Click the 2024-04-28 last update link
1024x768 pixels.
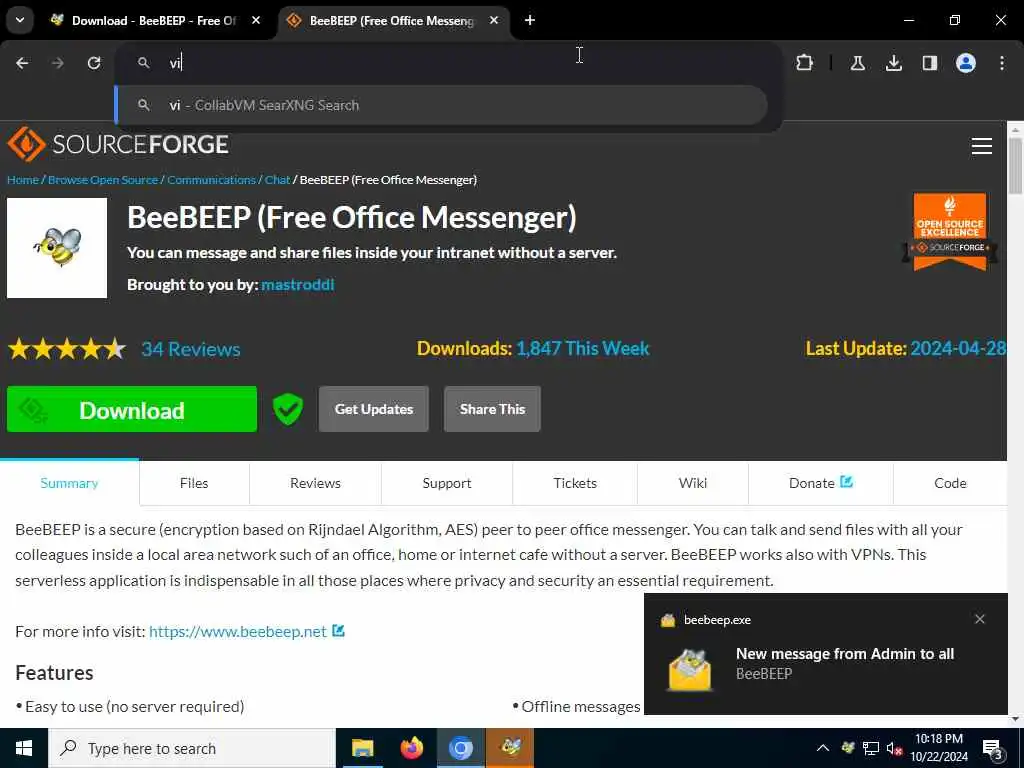click(x=957, y=348)
